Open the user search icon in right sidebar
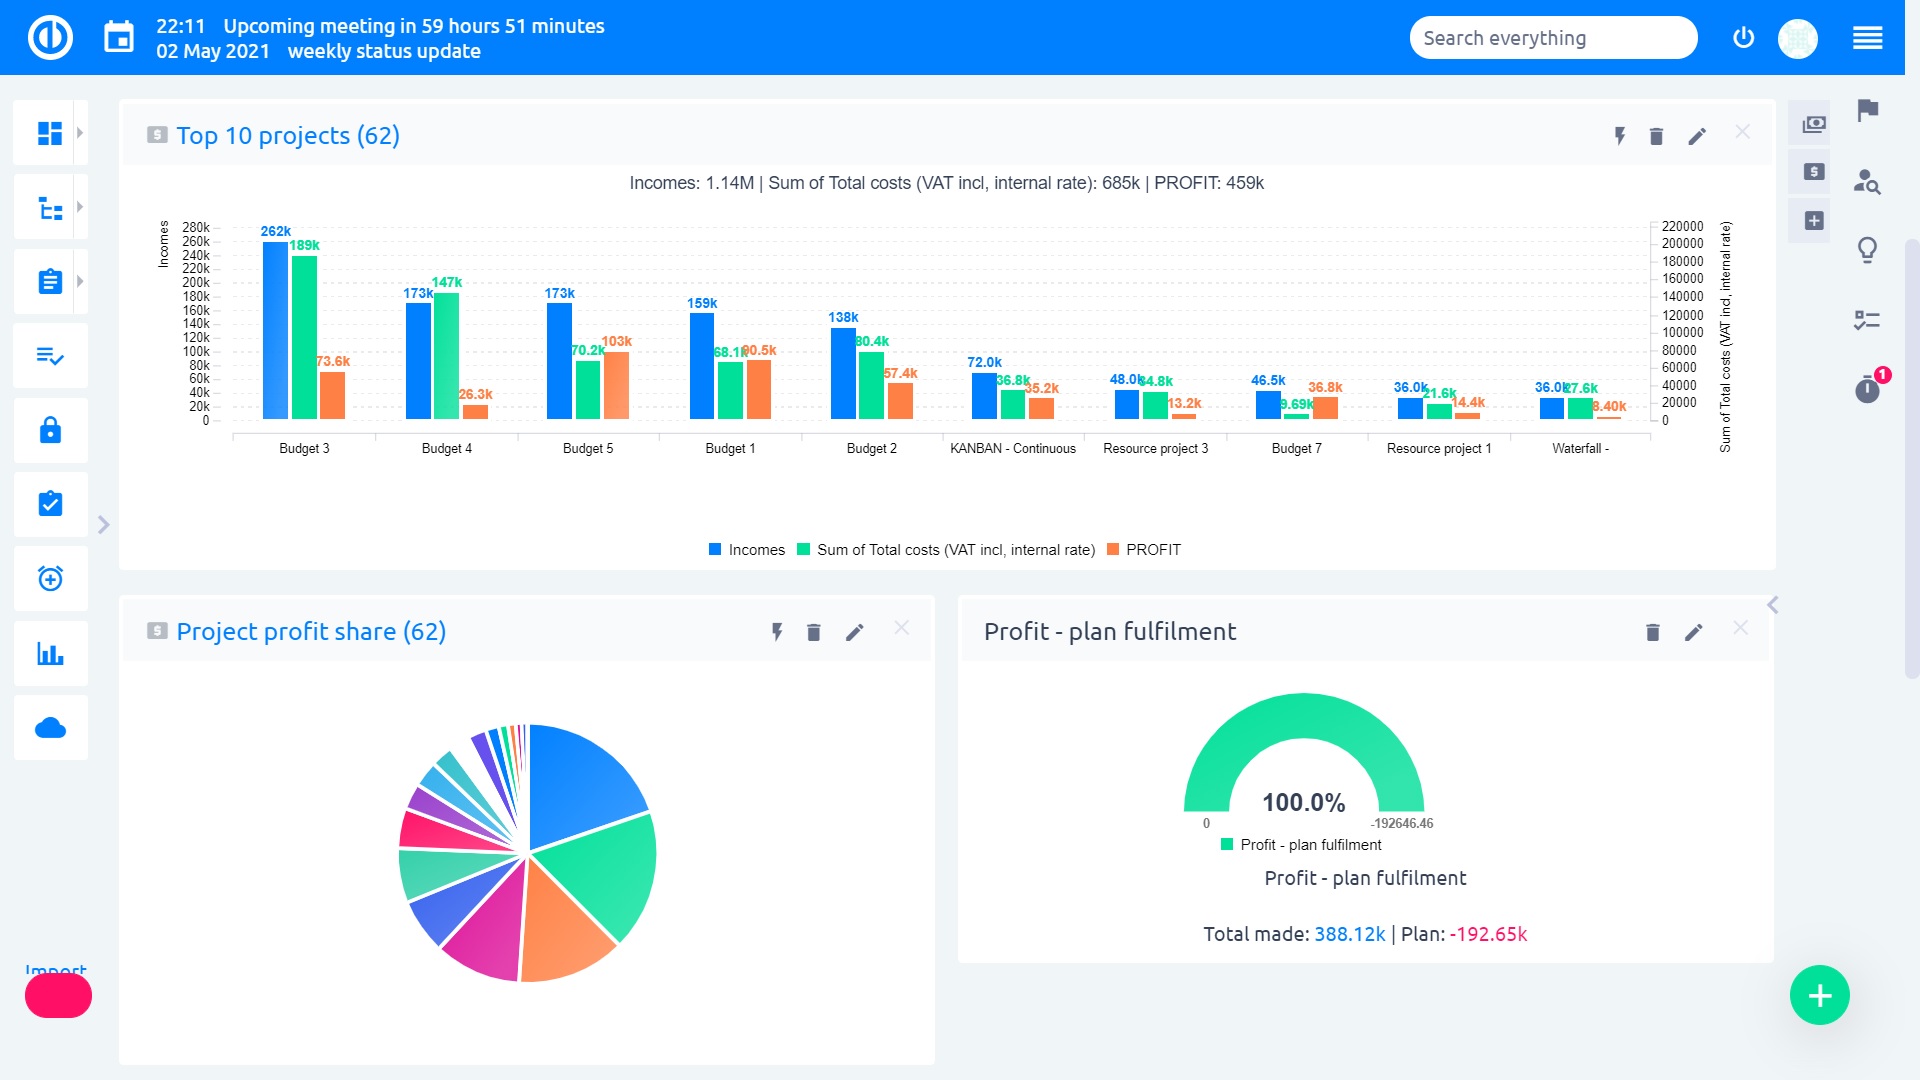Screen dimensions: 1920x1080 (1867, 181)
